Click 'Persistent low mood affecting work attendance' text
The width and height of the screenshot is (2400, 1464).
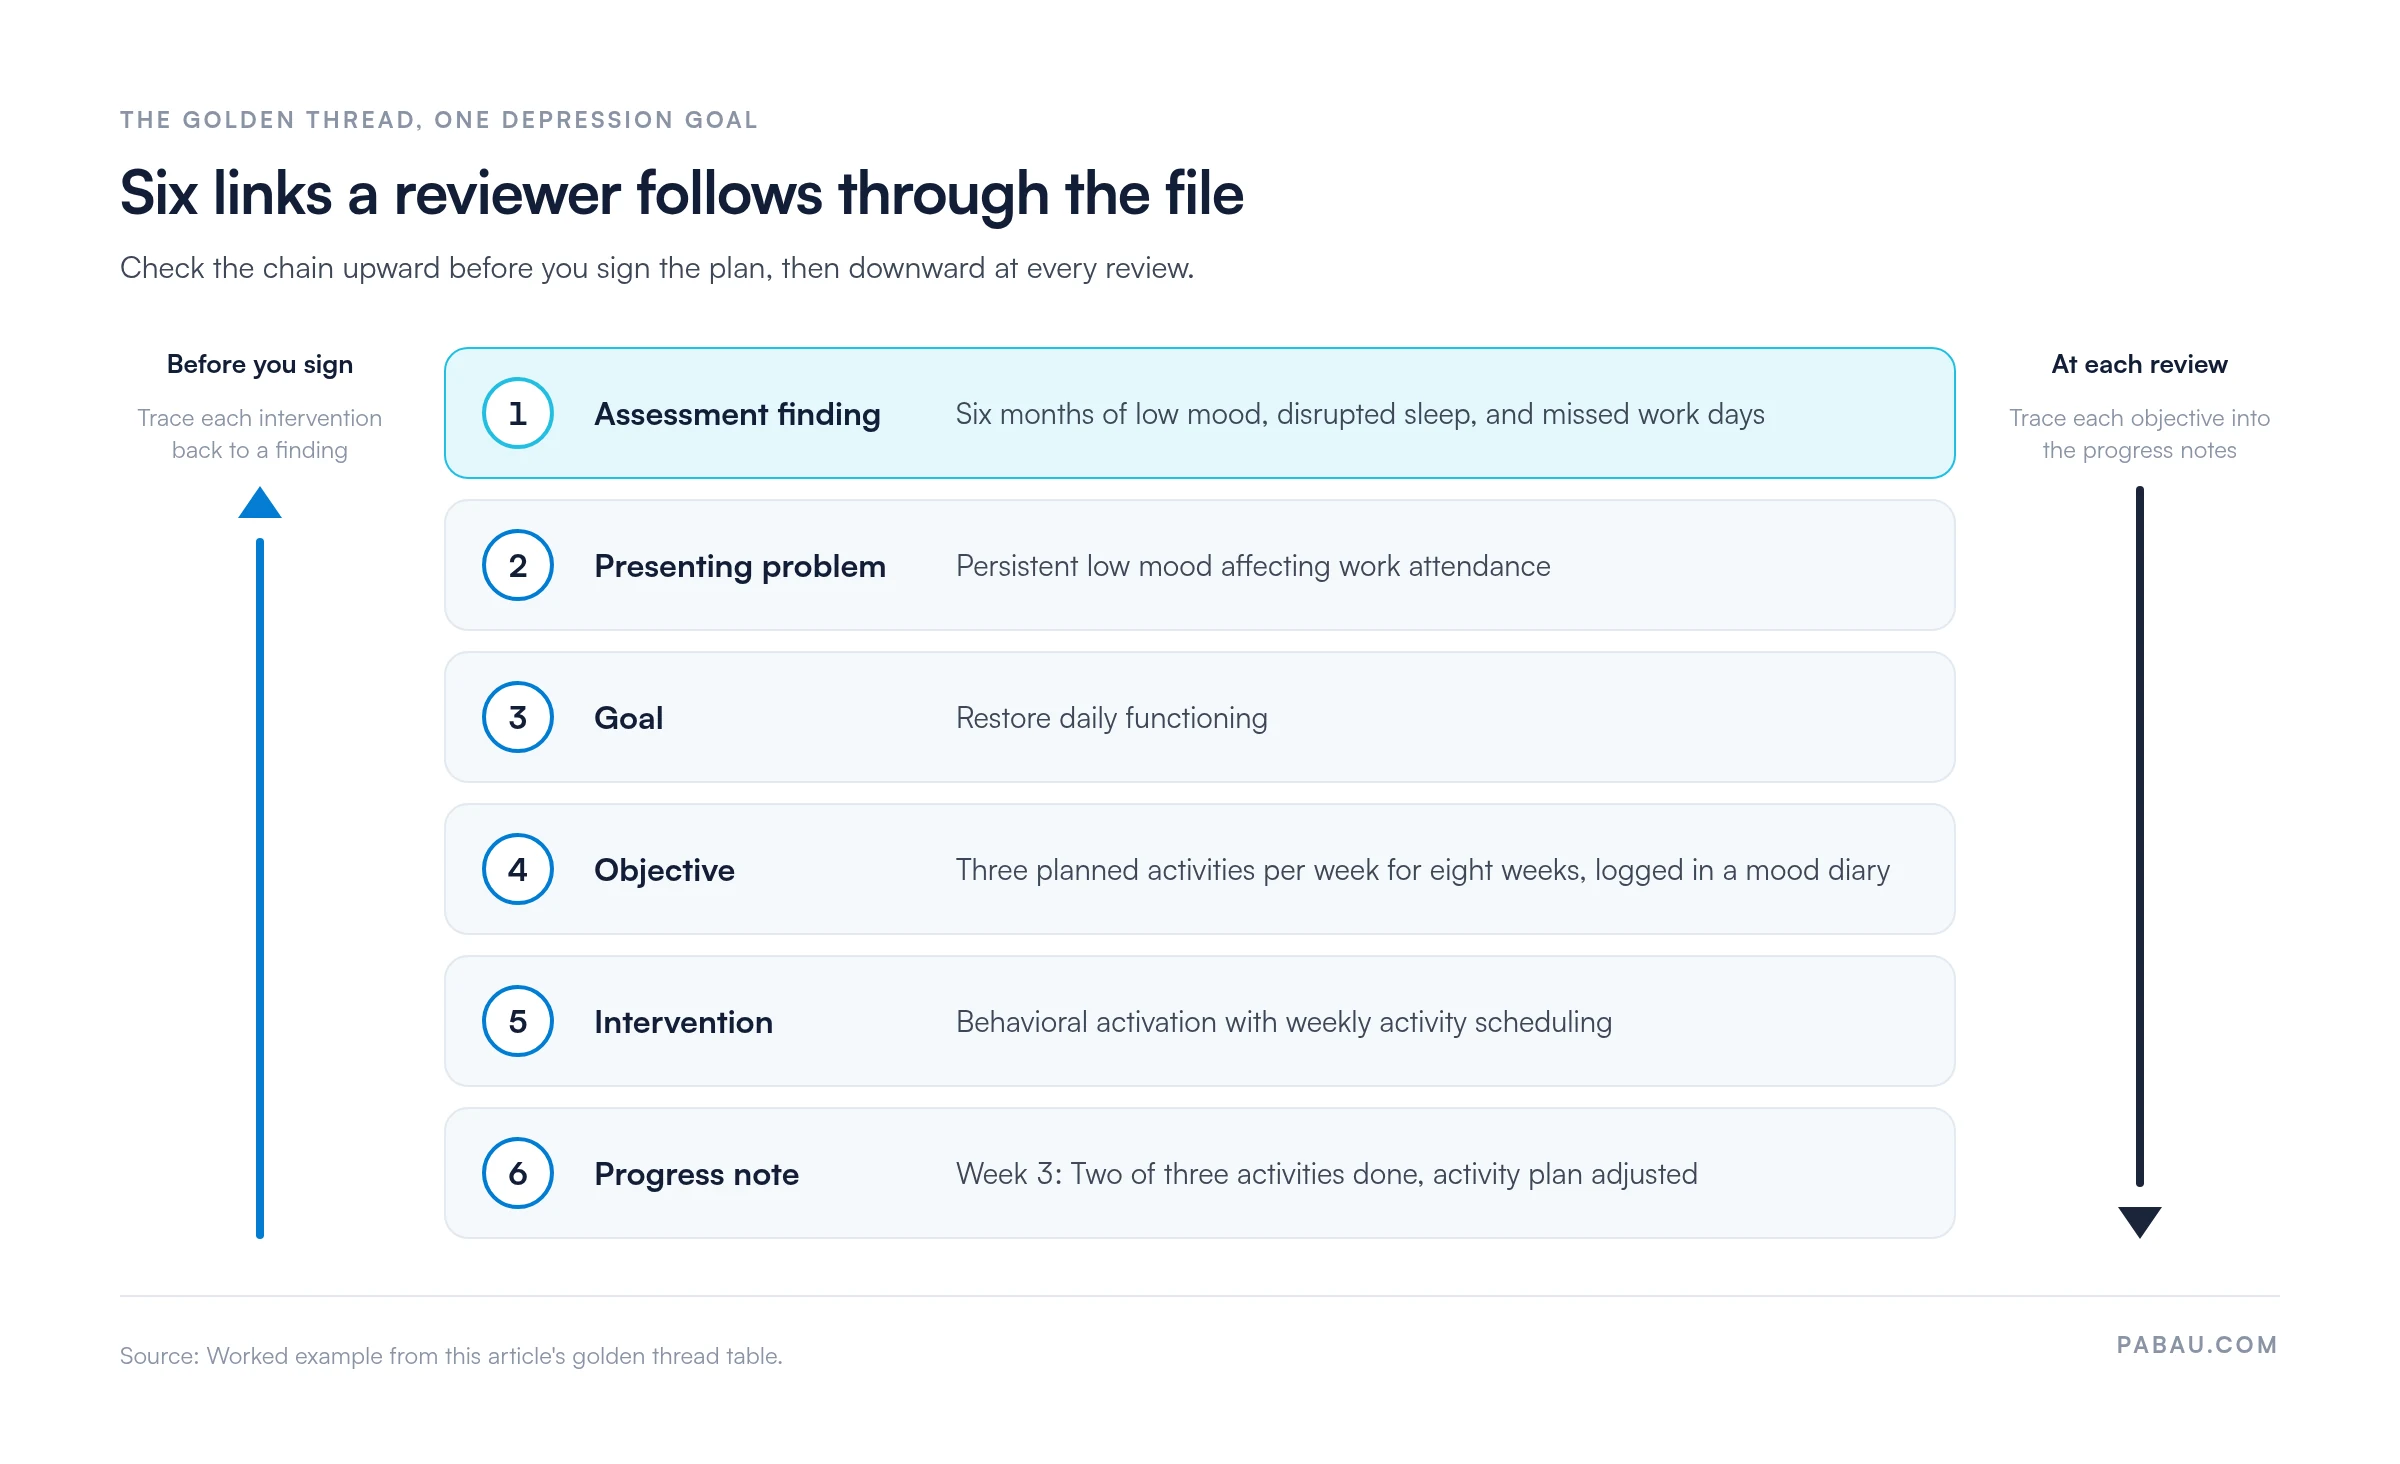pos(1253,566)
